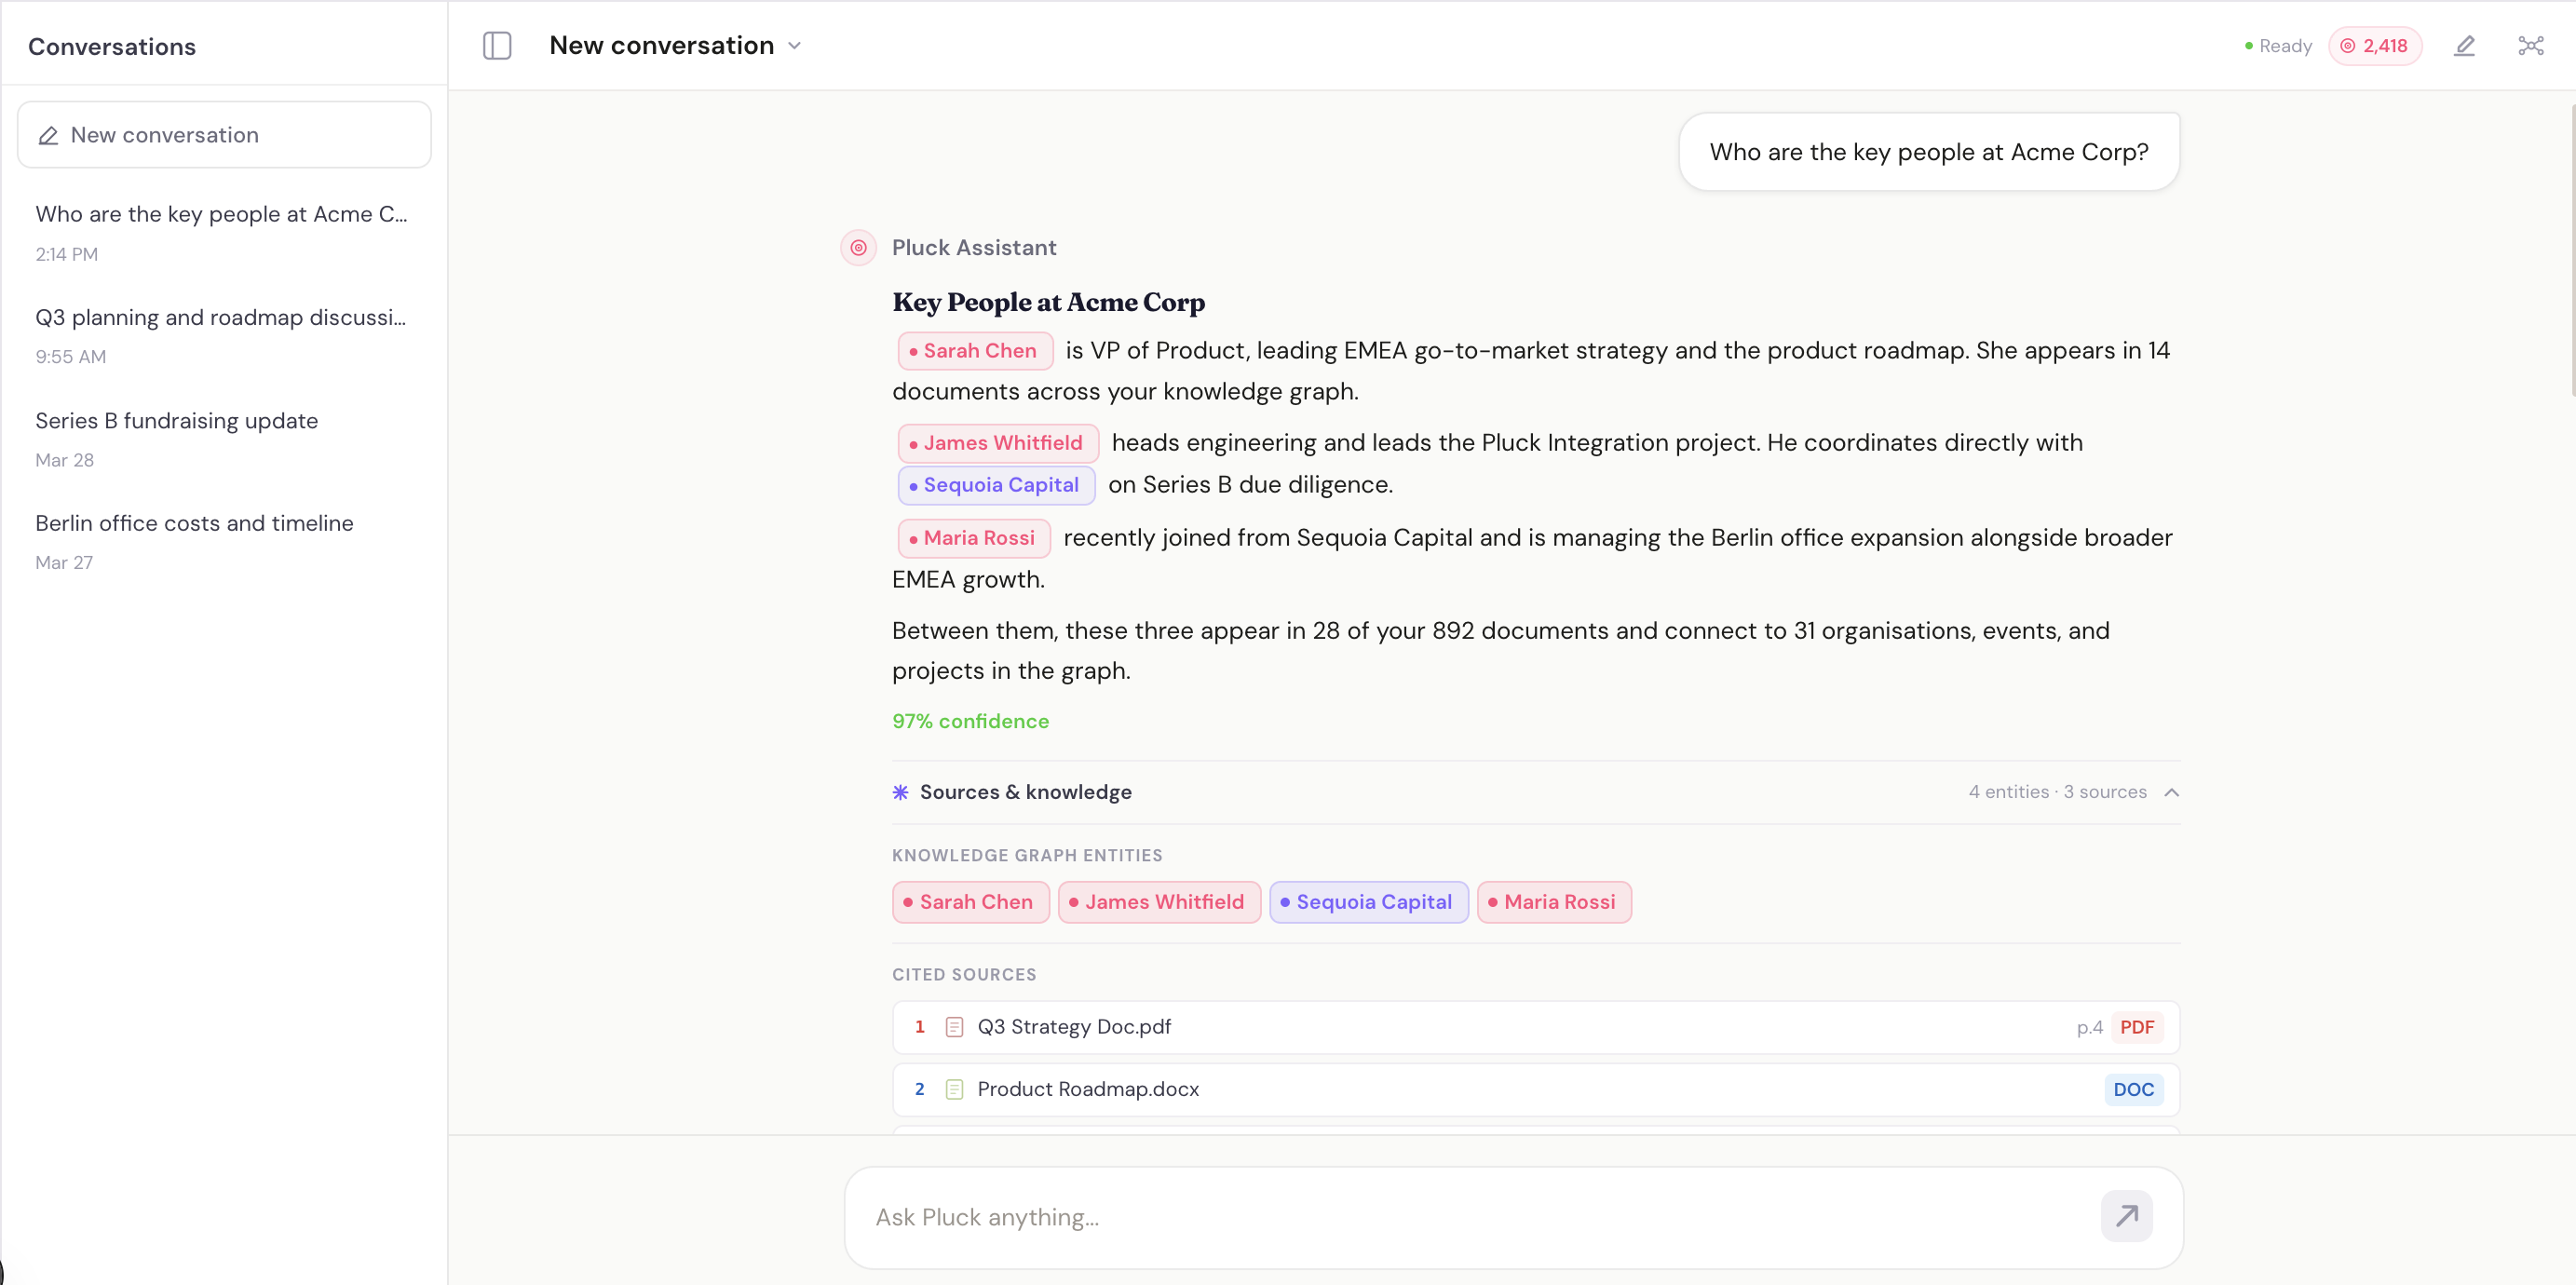Image resolution: width=2576 pixels, height=1285 pixels.
Task: Switch to Berlin office costs and timeline conversation
Action: [x=194, y=522]
